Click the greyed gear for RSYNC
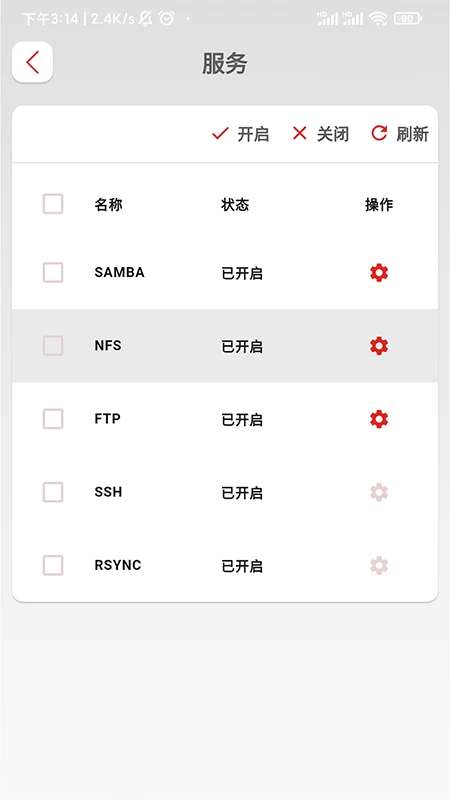 click(x=379, y=566)
